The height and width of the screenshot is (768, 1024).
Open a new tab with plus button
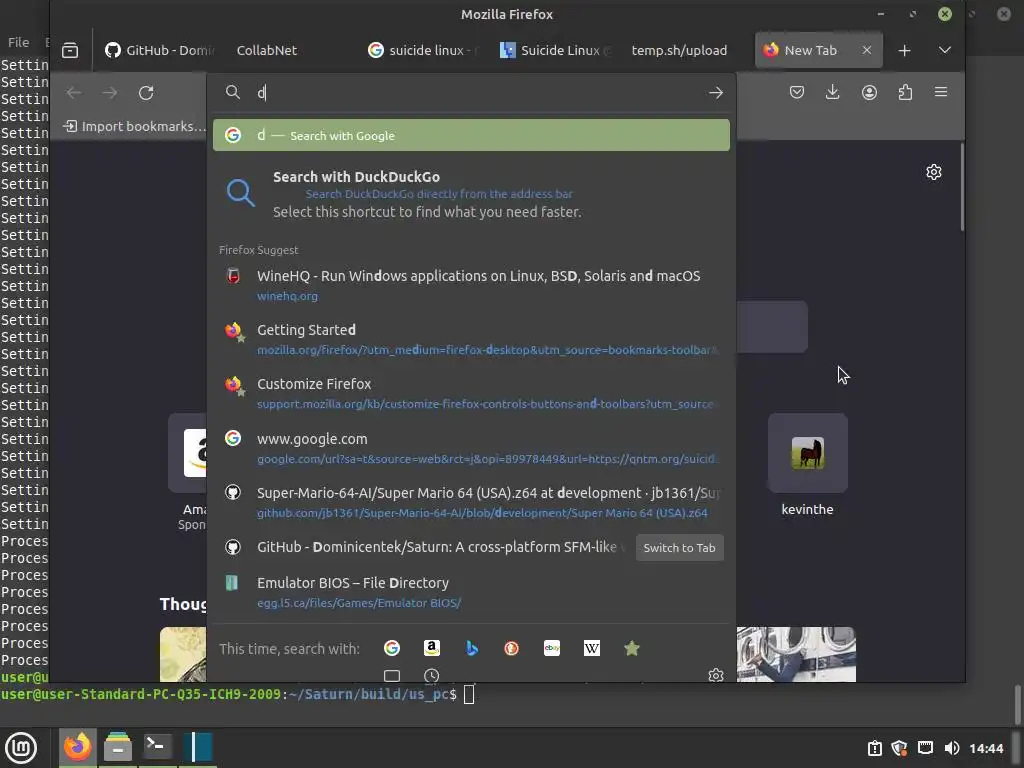pyautogui.click(x=904, y=50)
